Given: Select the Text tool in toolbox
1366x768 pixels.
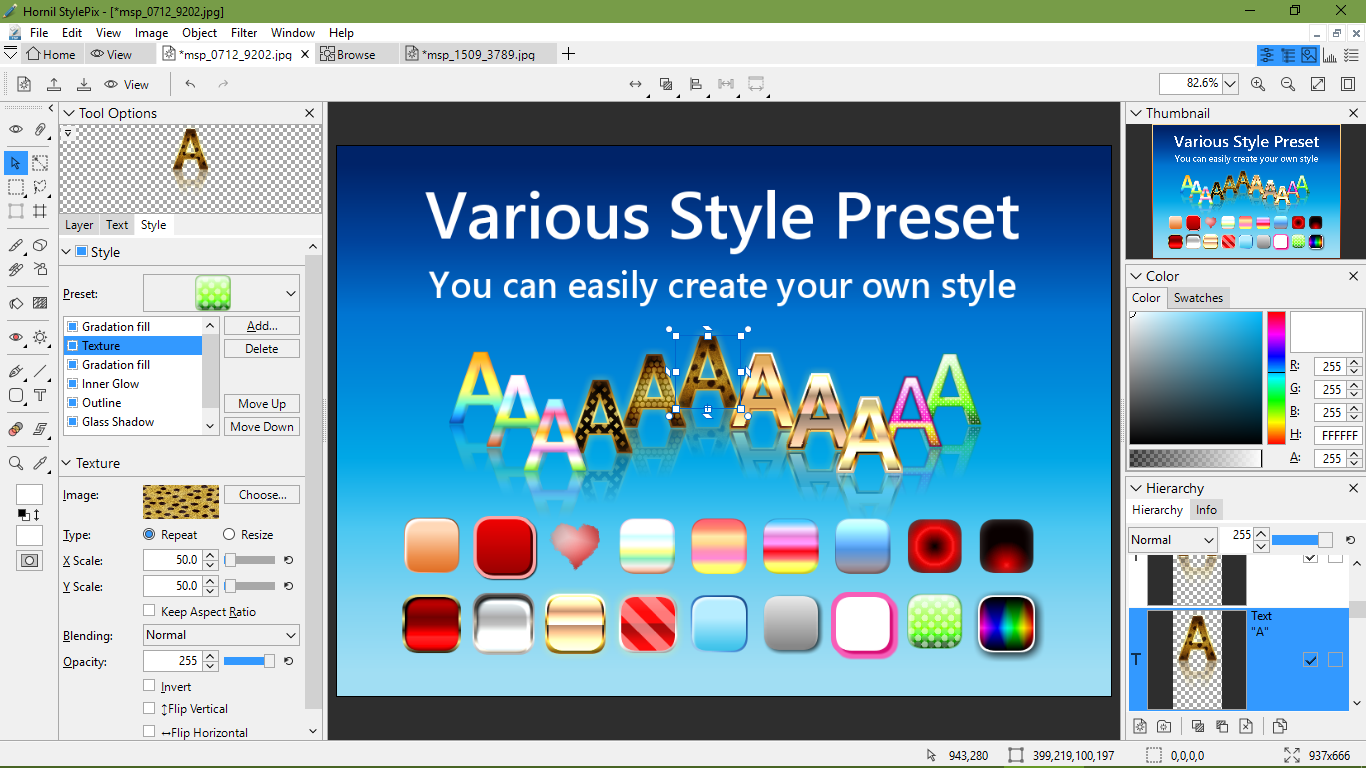Looking at the screenshot, I should point(40,396).
